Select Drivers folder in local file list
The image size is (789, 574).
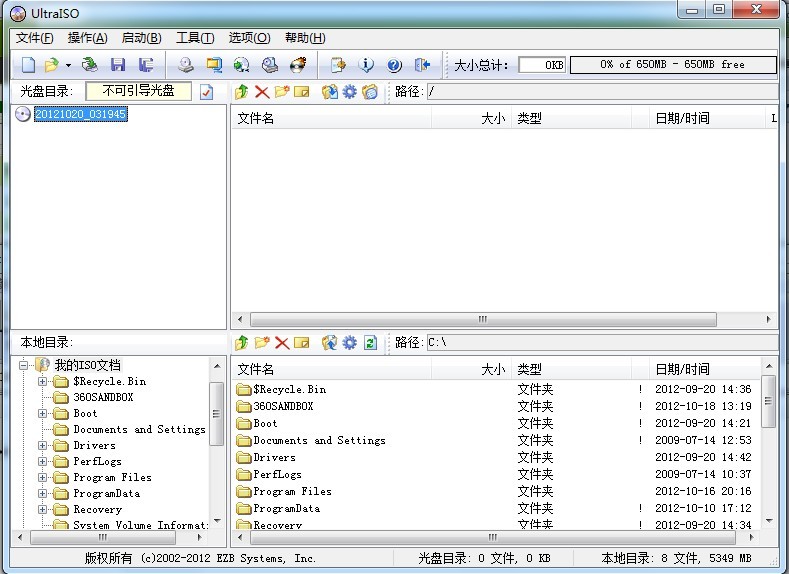[274, 457]
